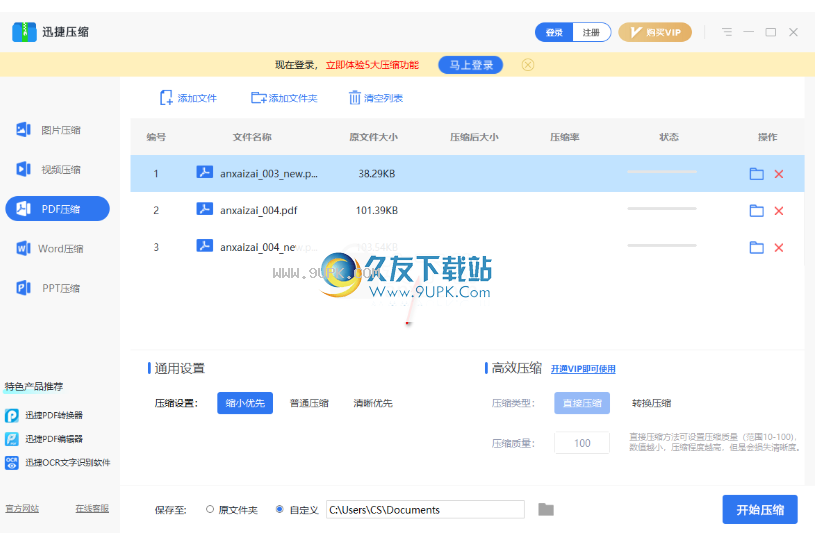The height and width of the screenshot is (551, 818).
Task: Open the 开通VIP即可使用 link
Action: click(x=583, y=369)
